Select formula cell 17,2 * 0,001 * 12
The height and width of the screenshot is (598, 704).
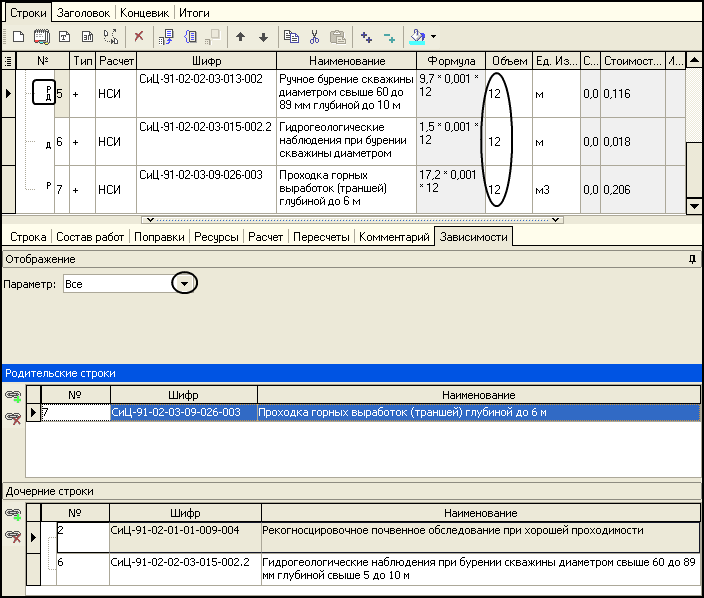[451, 189]
